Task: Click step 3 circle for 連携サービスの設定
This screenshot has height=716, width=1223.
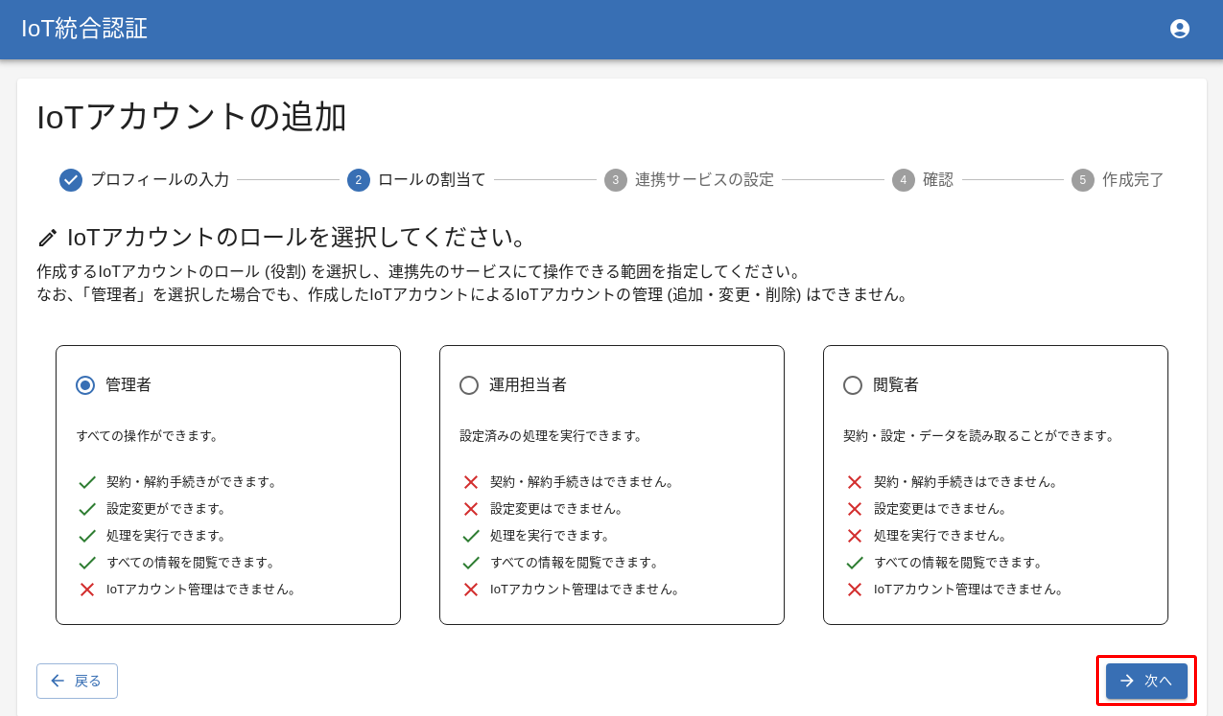Action: pyautogui.click(x=615, y=180)
